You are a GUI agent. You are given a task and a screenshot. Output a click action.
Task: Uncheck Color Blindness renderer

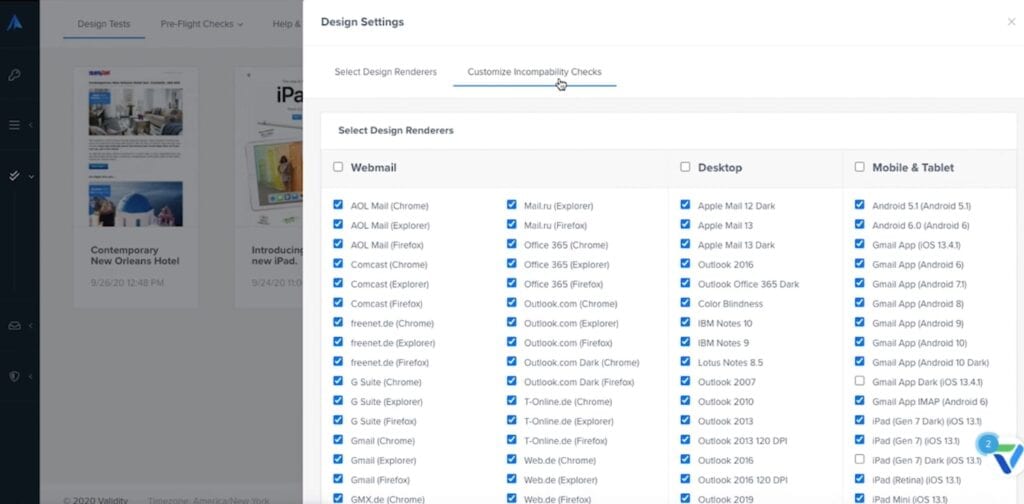tap(684, 302)
